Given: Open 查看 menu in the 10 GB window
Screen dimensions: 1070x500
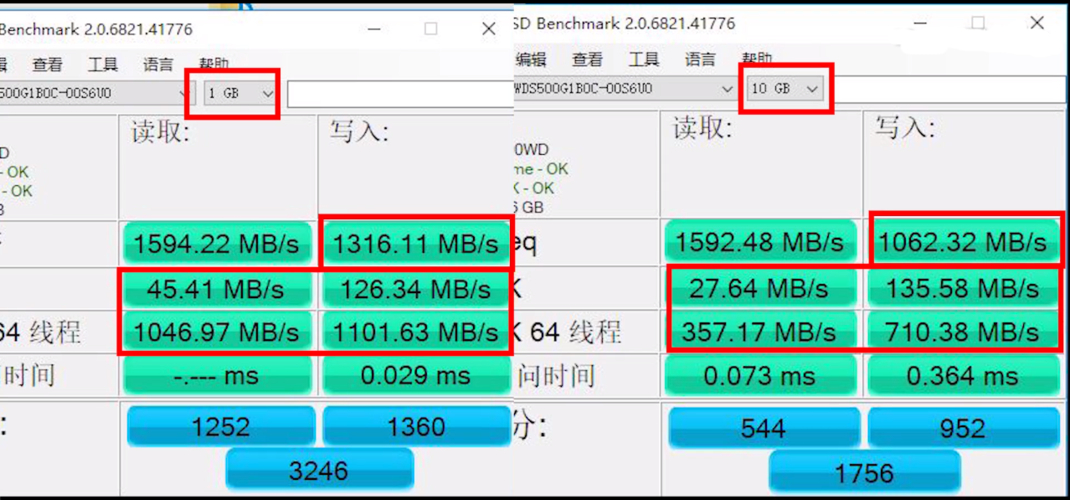Looking at the screenshot, I should (588, 59).
